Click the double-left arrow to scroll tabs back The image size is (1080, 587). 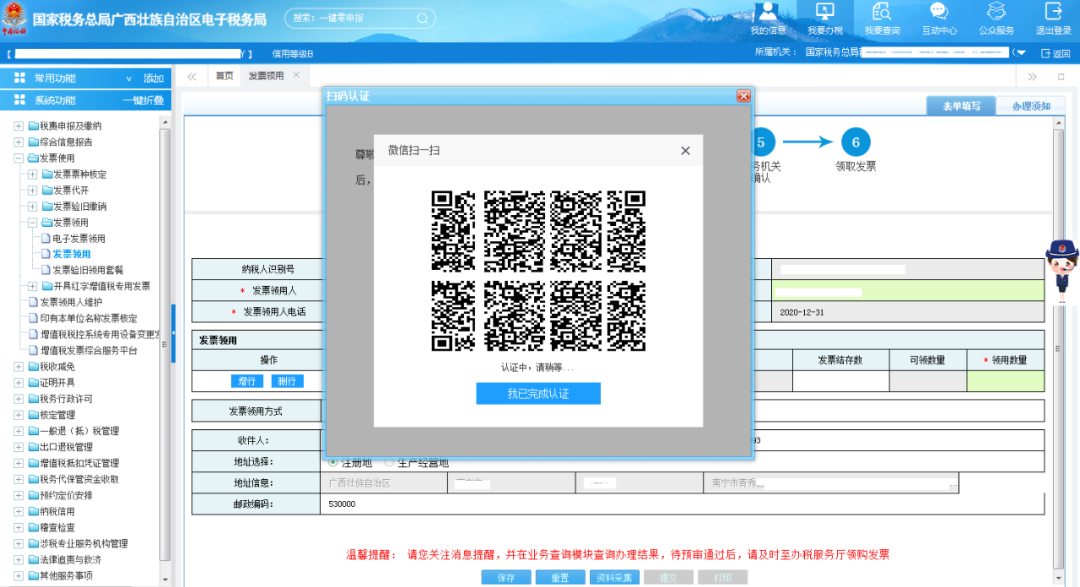[x=192, y=76]
